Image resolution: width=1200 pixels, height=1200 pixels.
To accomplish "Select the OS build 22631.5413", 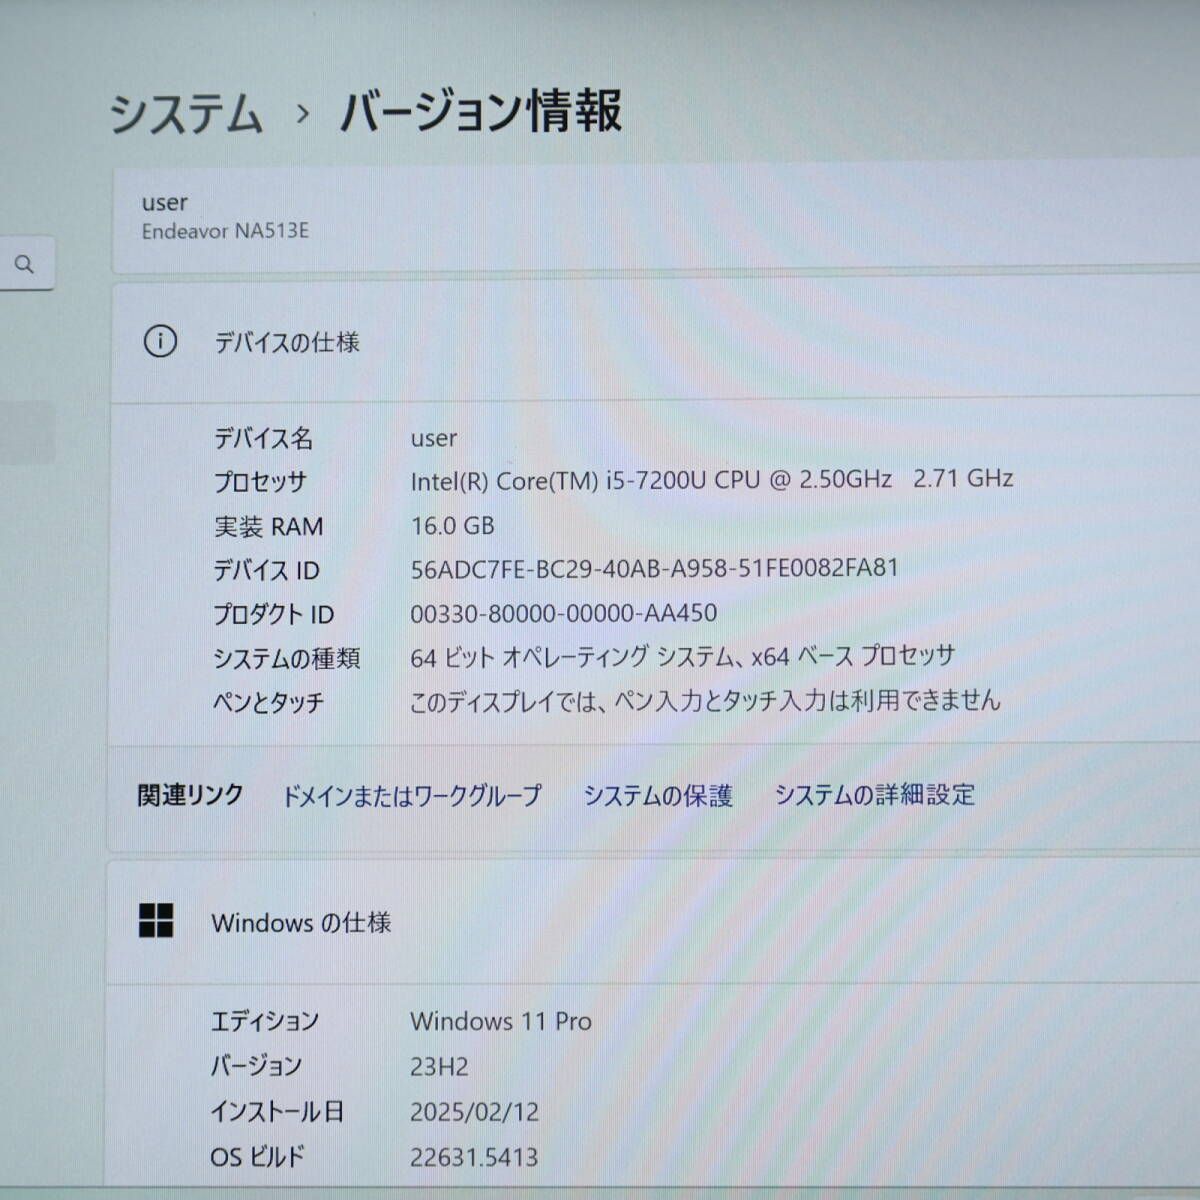I will 474,1157.
